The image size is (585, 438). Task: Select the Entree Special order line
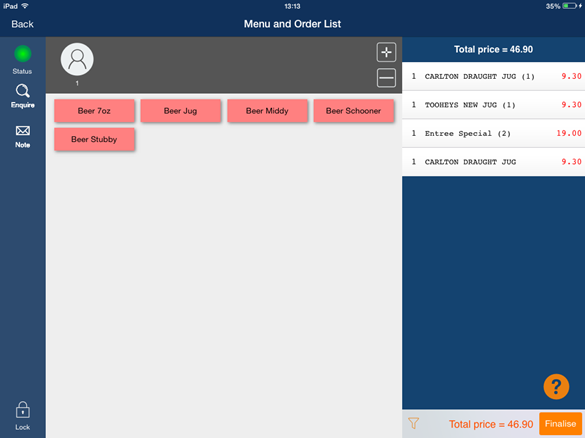493,133
